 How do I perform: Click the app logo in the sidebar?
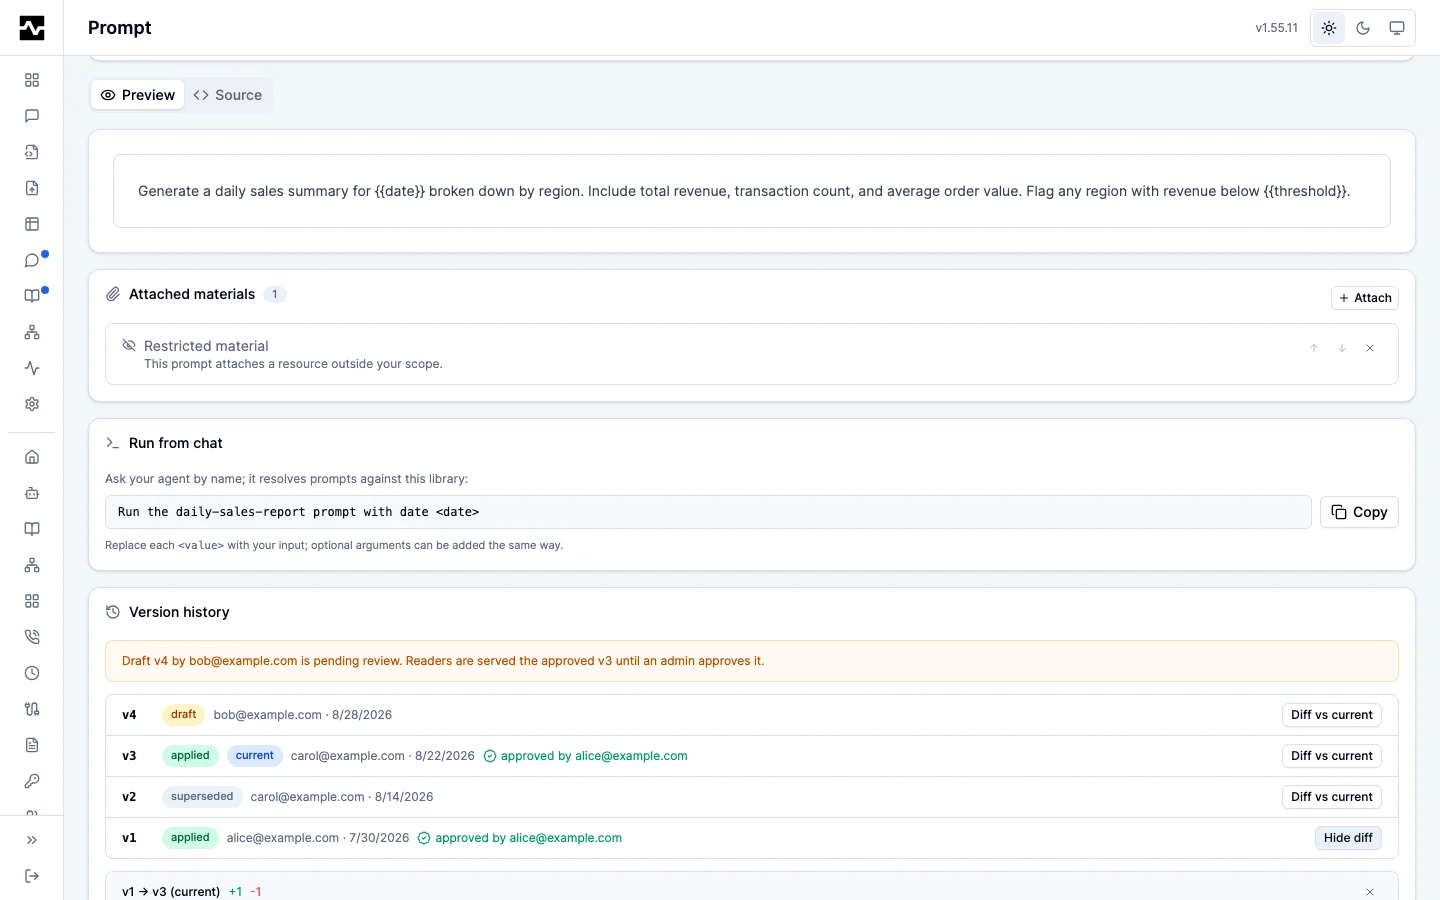pos(32,28)
